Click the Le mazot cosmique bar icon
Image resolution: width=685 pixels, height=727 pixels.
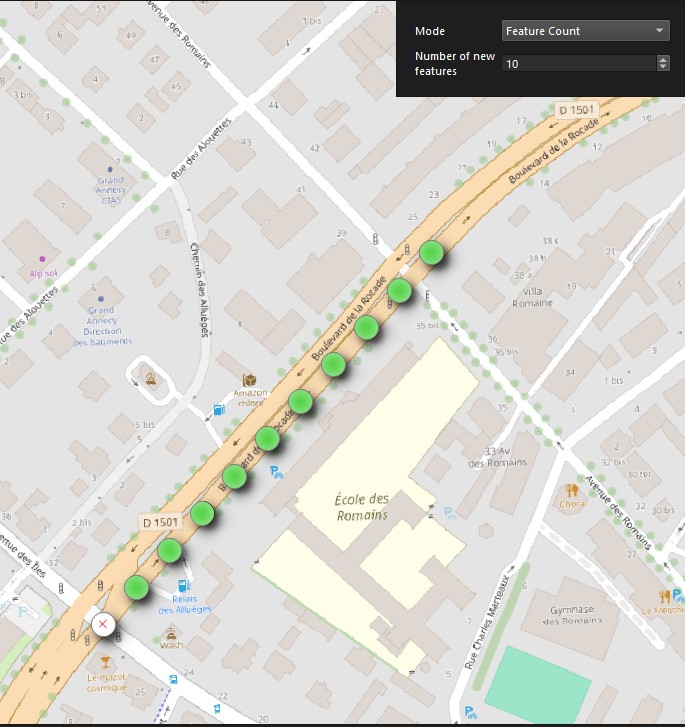(x=105, y=662)
